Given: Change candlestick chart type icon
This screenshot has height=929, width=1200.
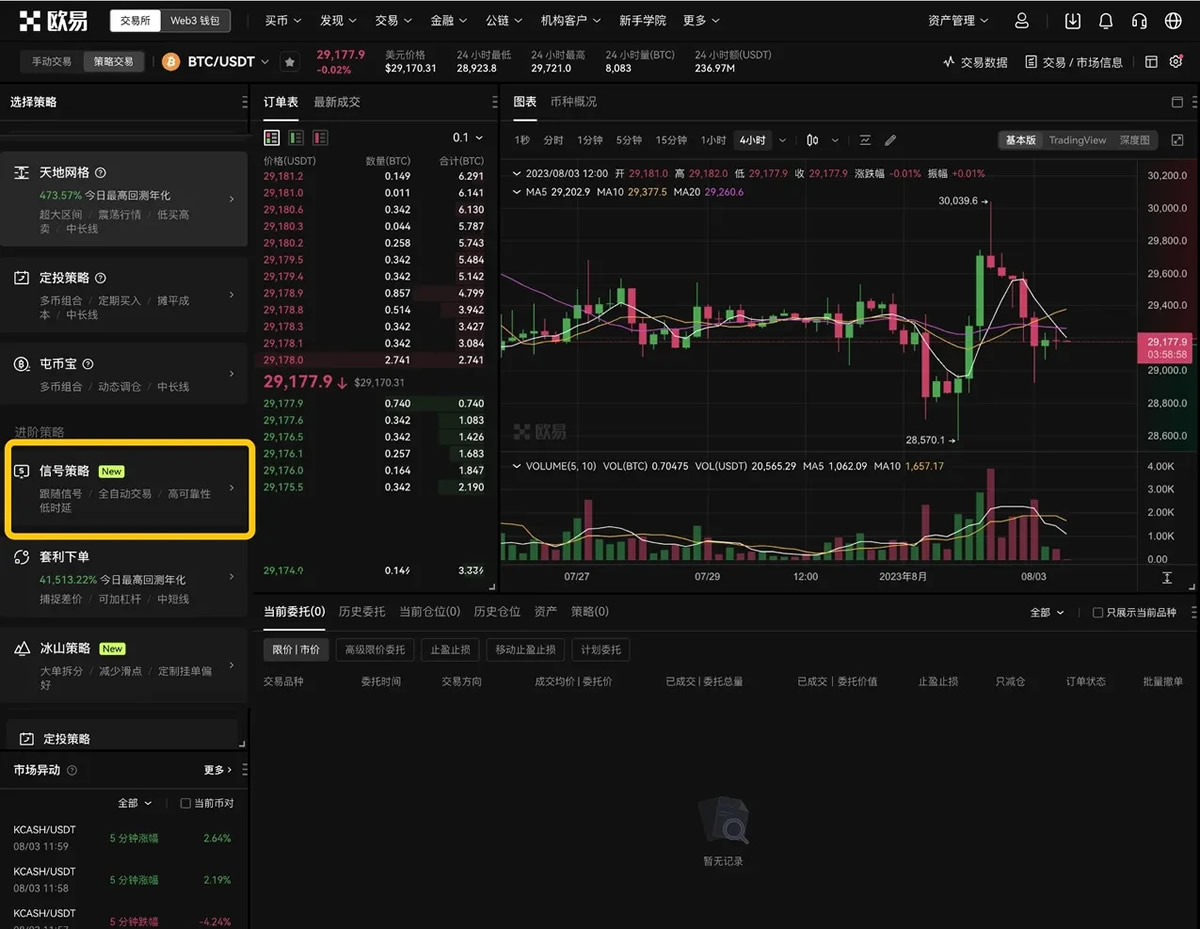Looking at the screenshot, I should (x=813, y=140).
